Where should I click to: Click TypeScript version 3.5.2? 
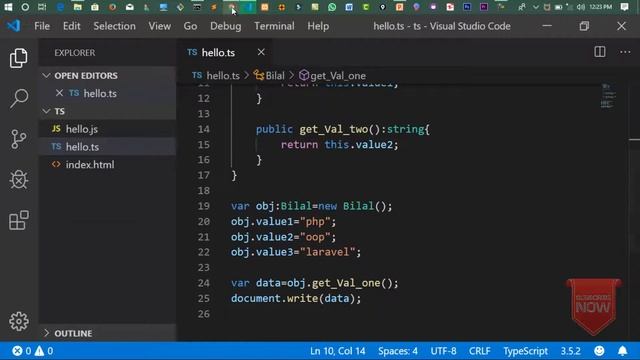(570, 351)
